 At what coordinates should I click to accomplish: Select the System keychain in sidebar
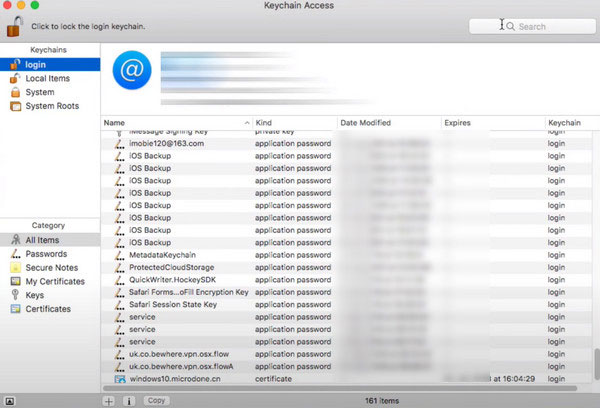[40, 92]
